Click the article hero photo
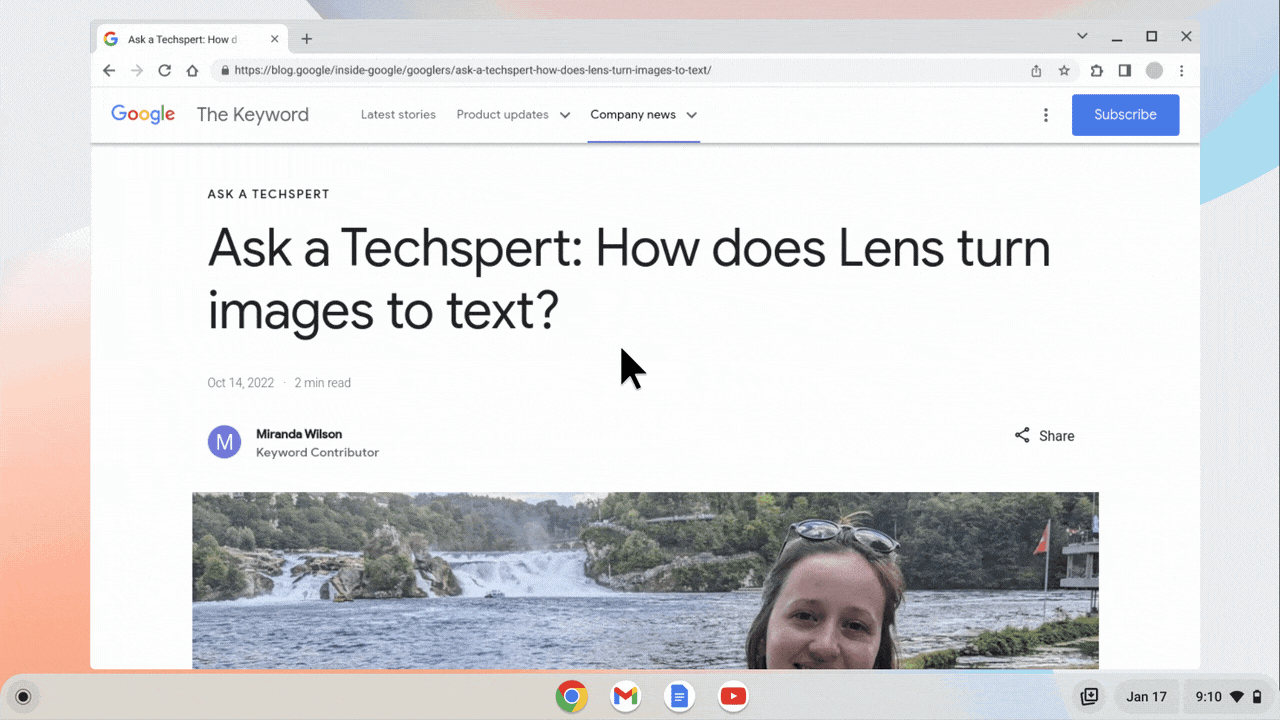1280x720 pixels. (x=645, y=580)
